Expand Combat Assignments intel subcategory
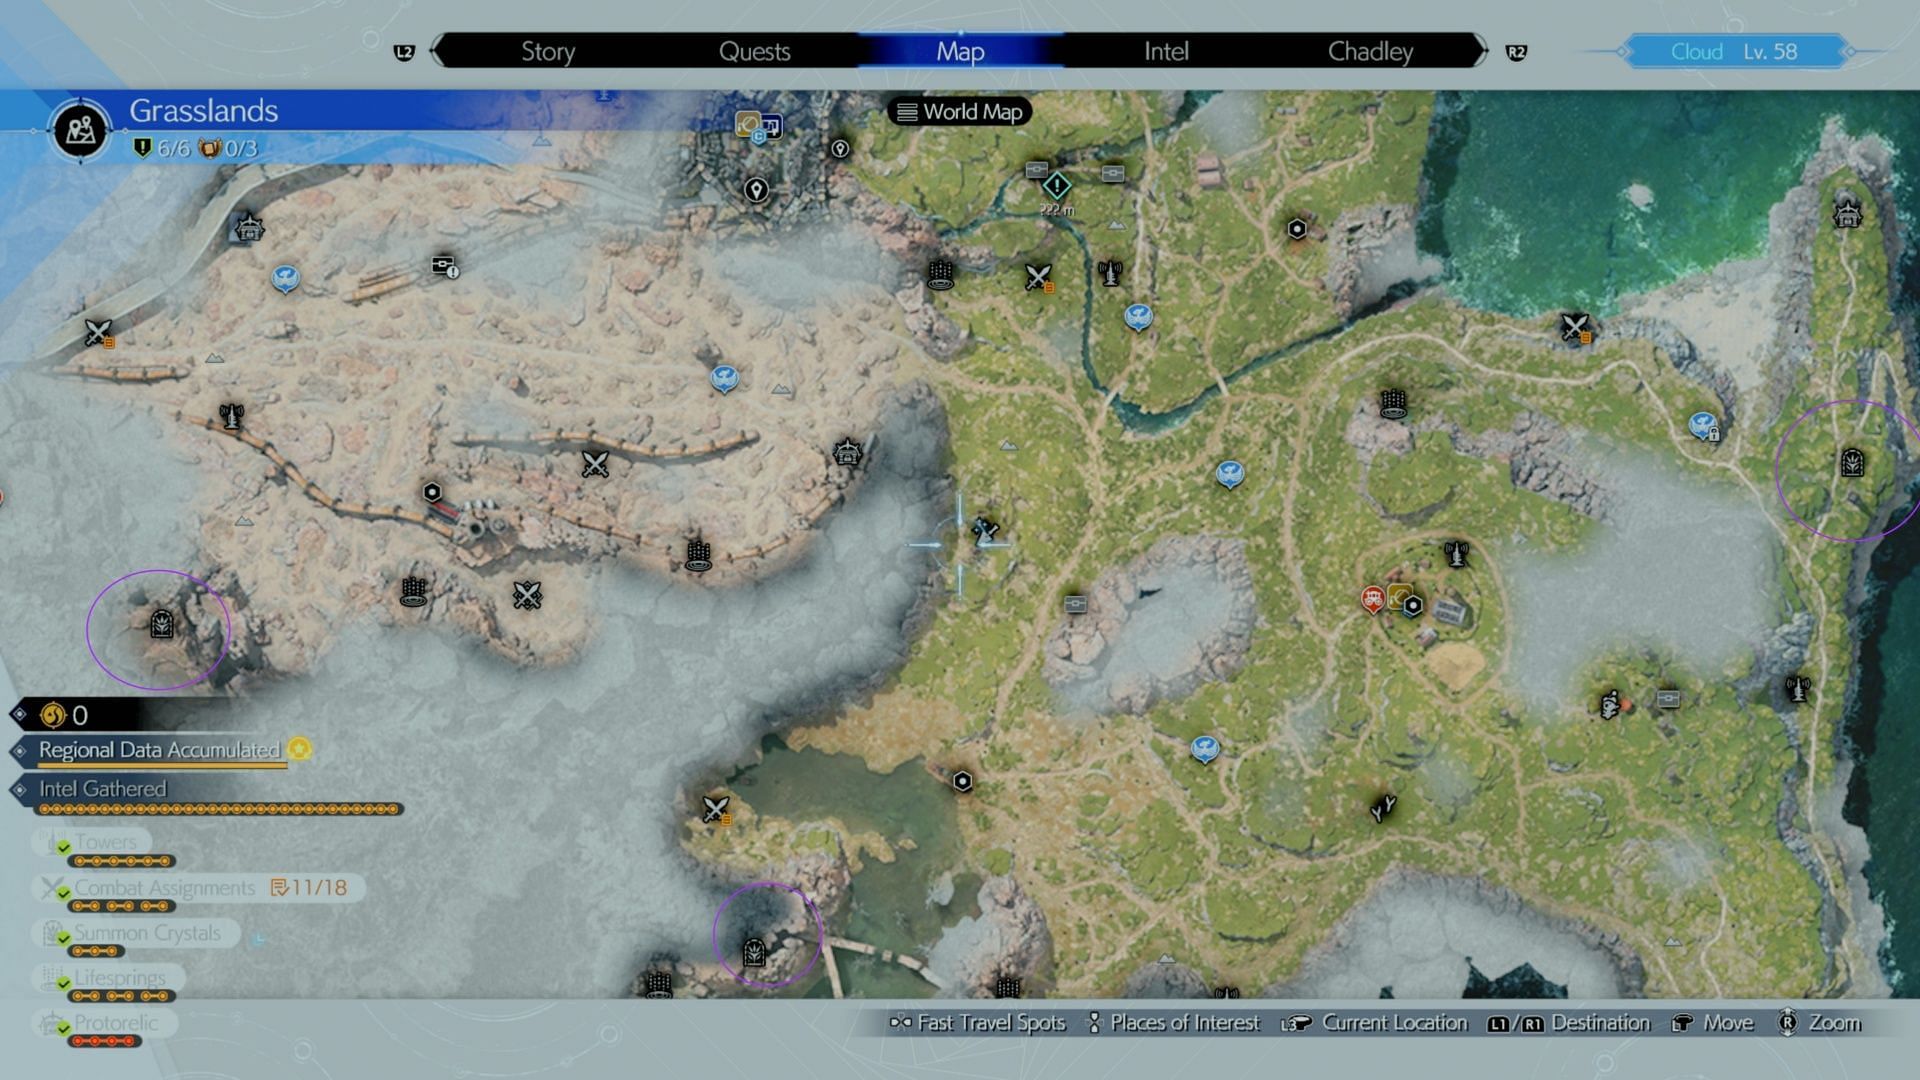The height and width of the screenshot is (1080, 1920). [164, 886]
